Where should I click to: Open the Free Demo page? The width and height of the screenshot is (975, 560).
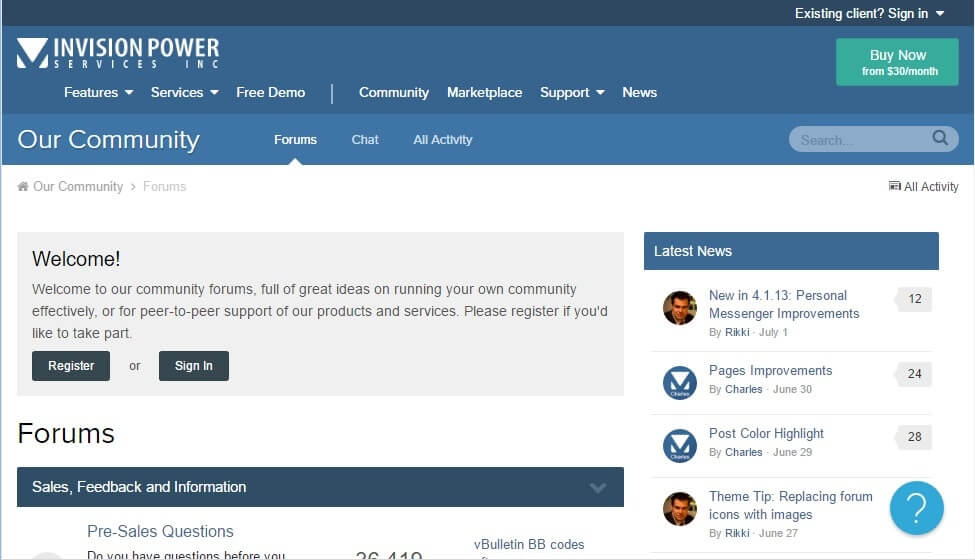click(270, 93)
